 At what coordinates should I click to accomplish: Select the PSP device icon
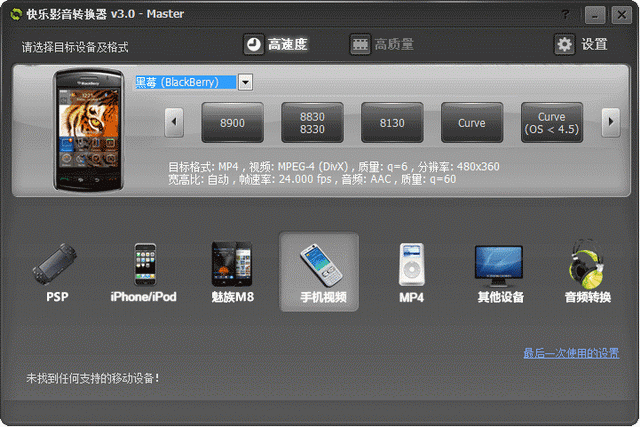tap(56, 272)
